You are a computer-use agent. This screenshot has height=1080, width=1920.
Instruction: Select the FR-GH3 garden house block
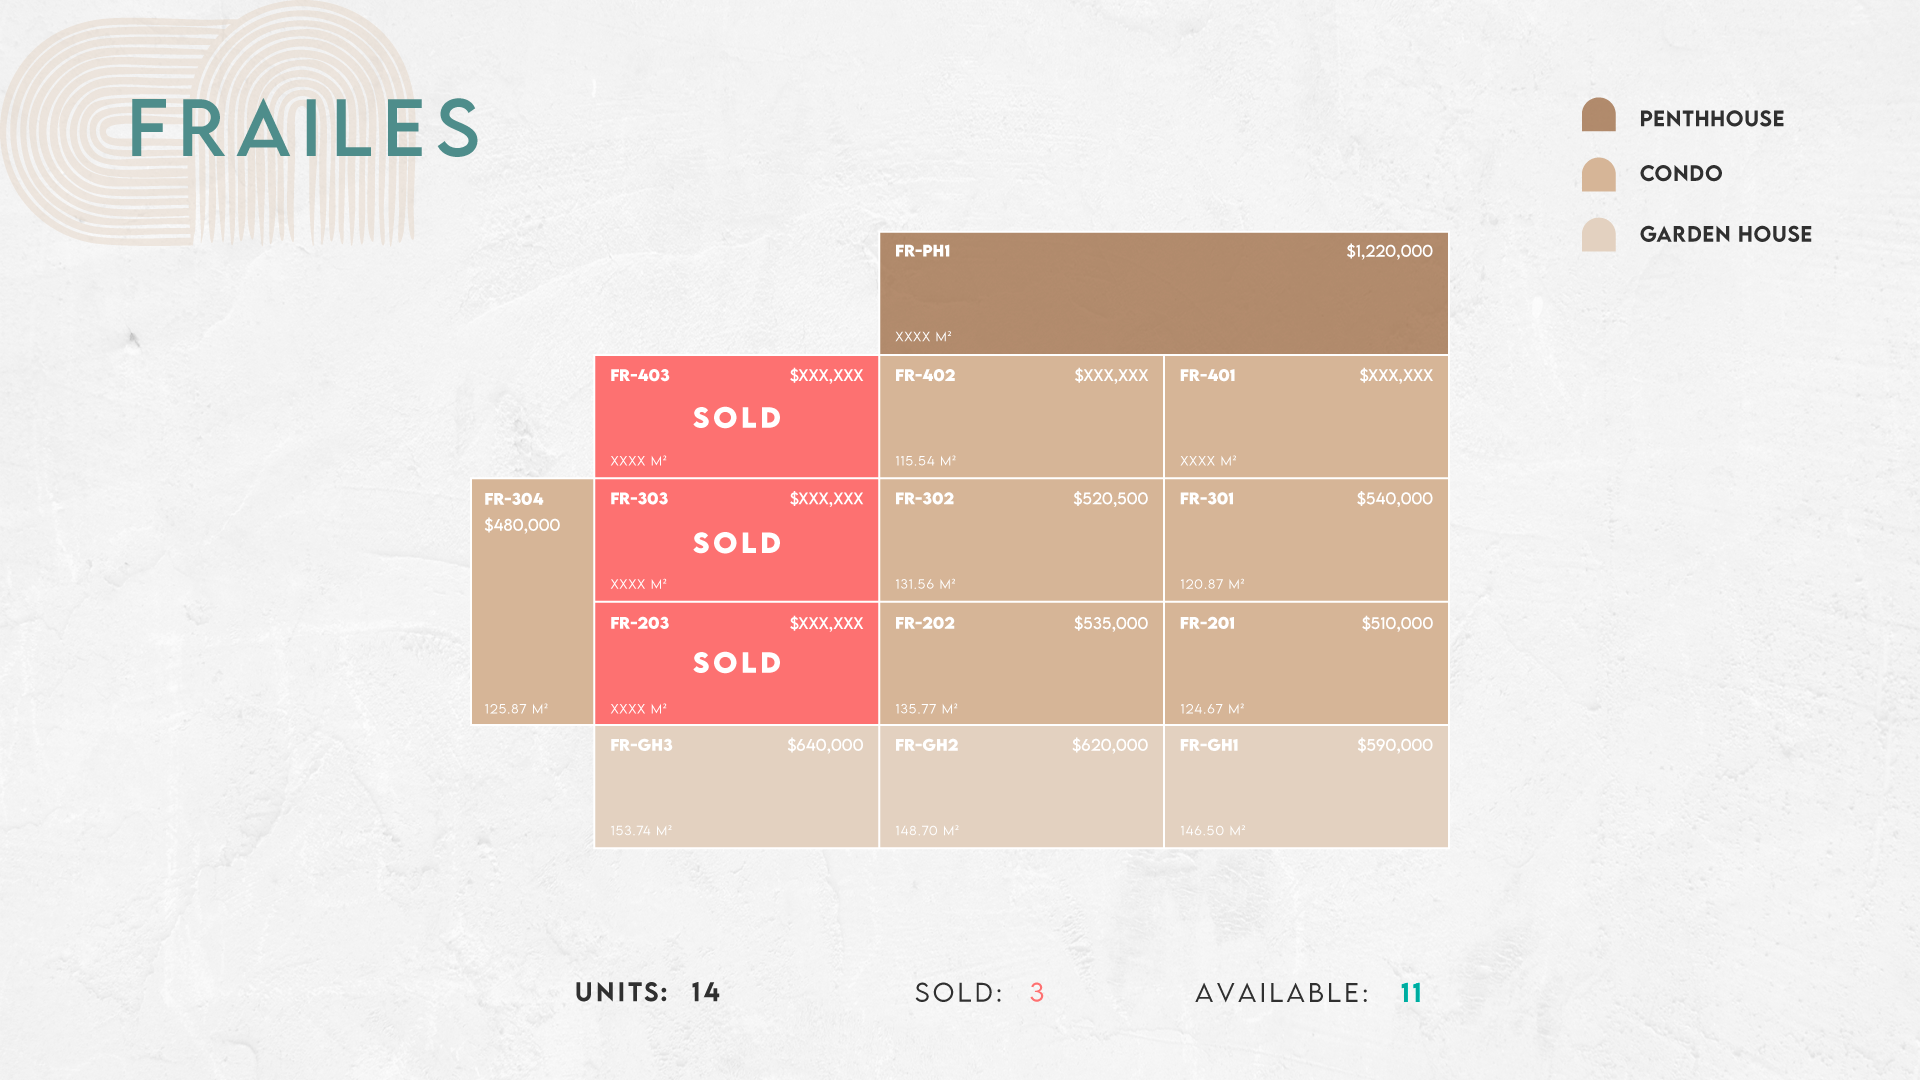tap(737, 787)
